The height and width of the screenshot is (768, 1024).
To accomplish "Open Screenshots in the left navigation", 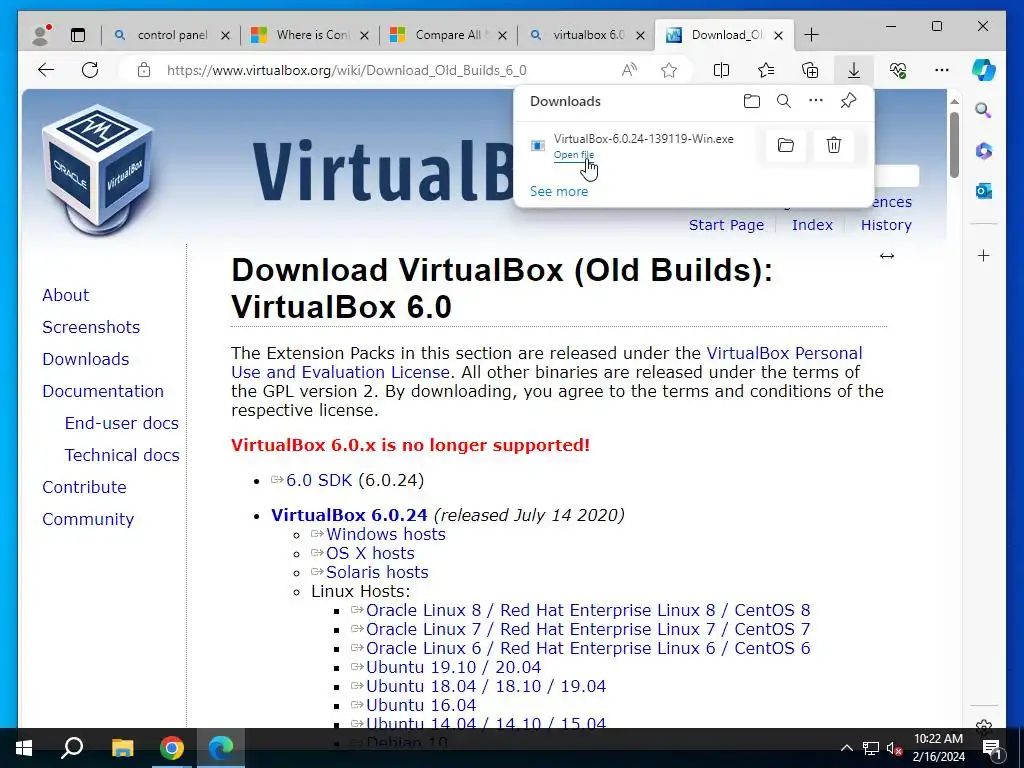I will click(x=91, y=327).
